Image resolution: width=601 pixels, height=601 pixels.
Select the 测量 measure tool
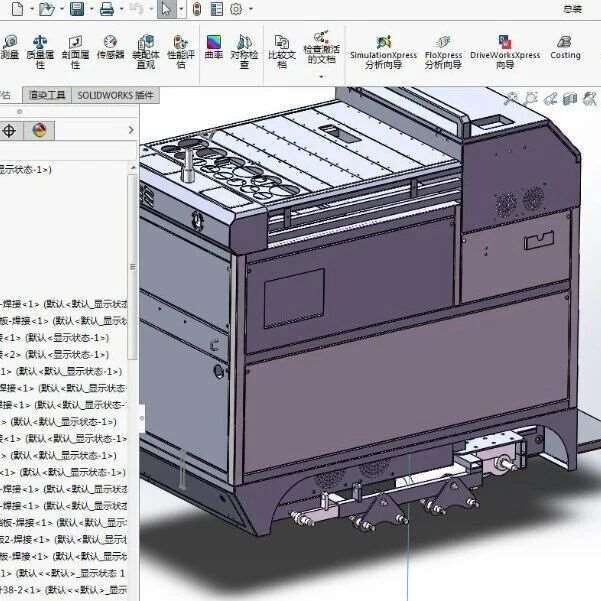click(x=9, y=48)
